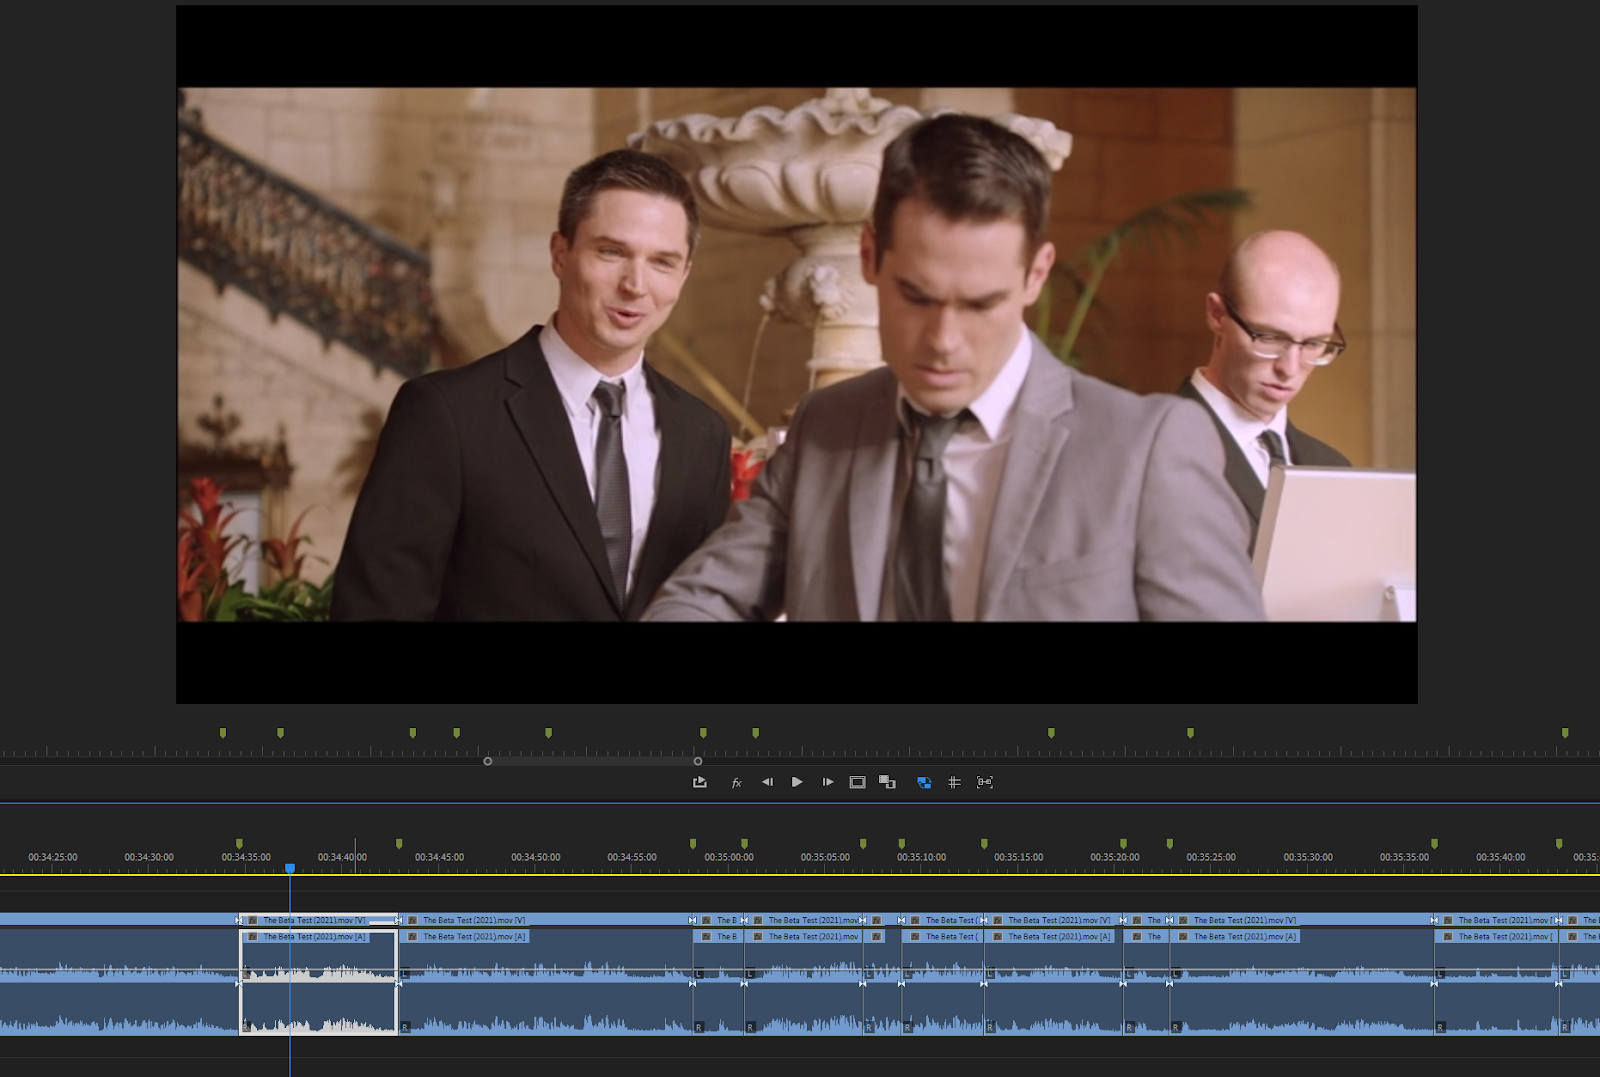Image resolution: width=1600 pixels, height=1077 pixels.
Task: Jump to 00:34:50:00 on the timeline ruler
Action: (x=536, y=857)
